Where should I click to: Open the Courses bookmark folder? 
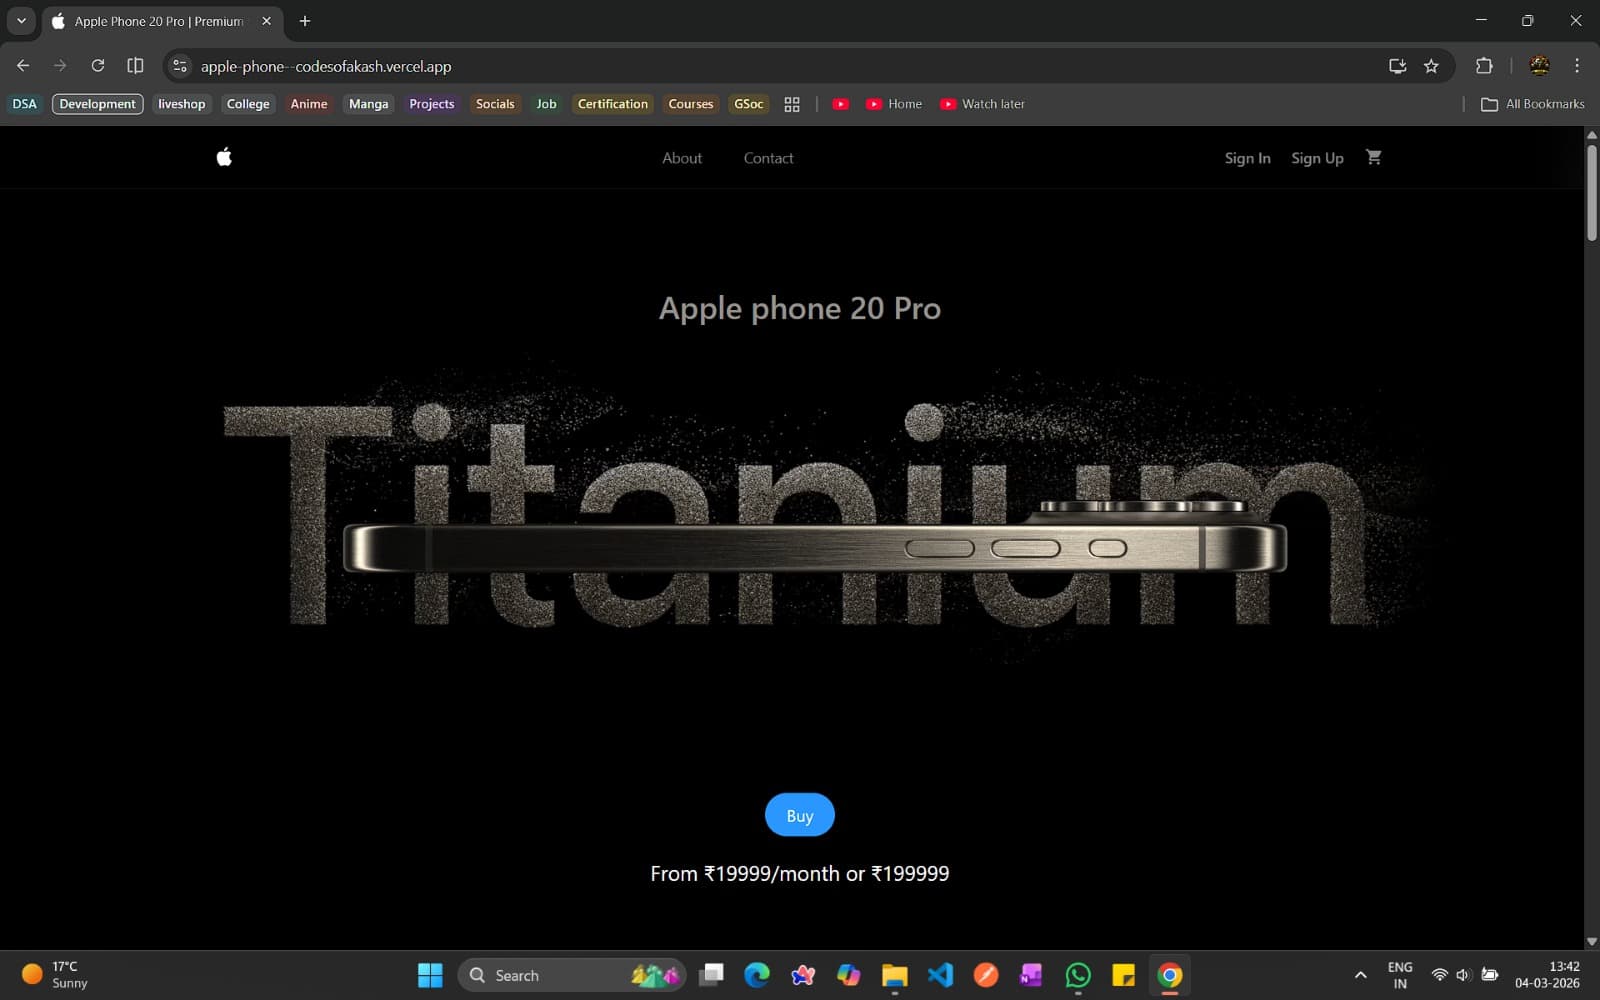point(690,104)
